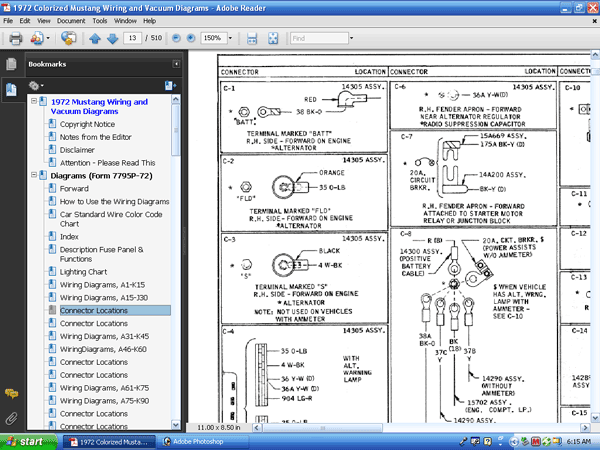Screen dimensions: 600x450
Task: Click the document vertical scrollbar down arrow
Action: pyautogui.click(x=595, y=417)
